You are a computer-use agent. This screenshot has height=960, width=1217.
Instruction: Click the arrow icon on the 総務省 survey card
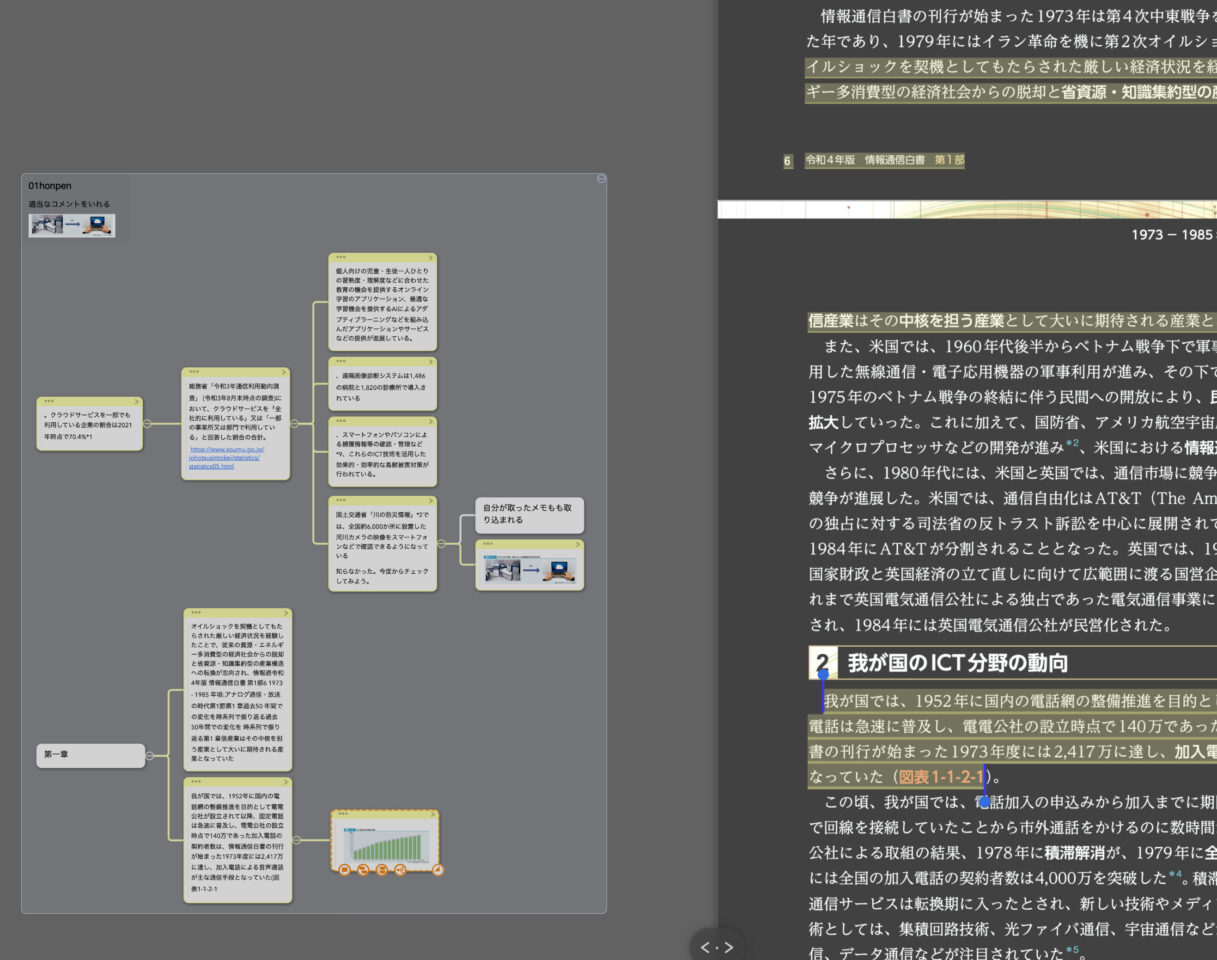point(284,371)
